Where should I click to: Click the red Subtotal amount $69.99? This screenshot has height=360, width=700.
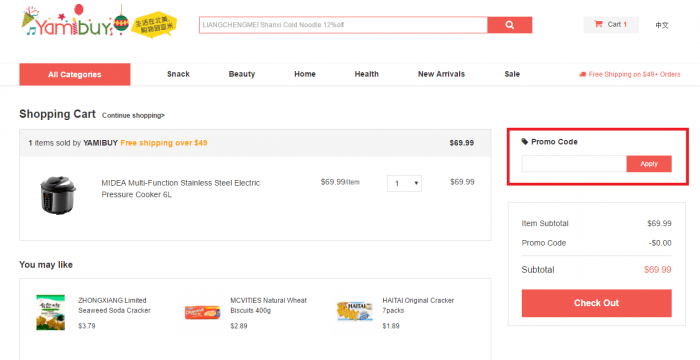658,270
